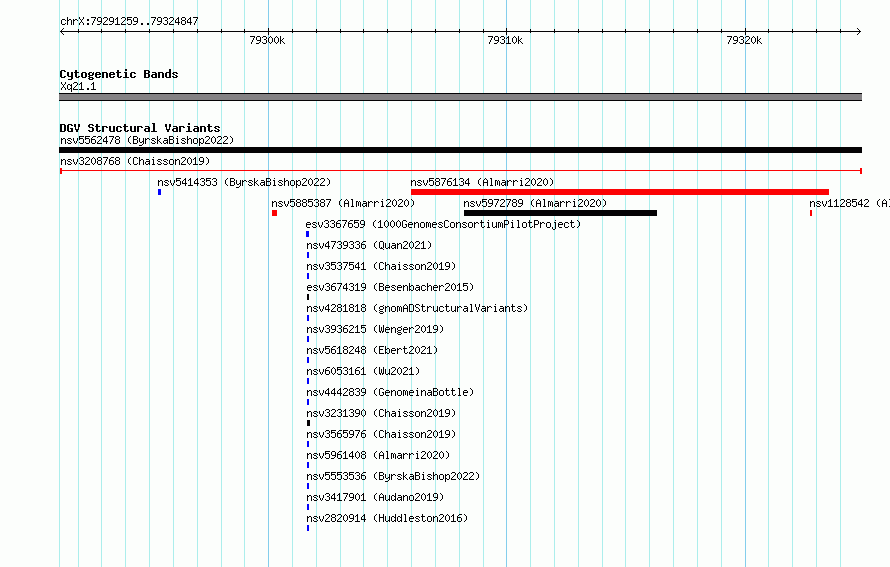The width and height of the screenshot is (890, 567).
Task: Open nsv5885387 (Almarri2020) label
Action: (x=343, y=203)
